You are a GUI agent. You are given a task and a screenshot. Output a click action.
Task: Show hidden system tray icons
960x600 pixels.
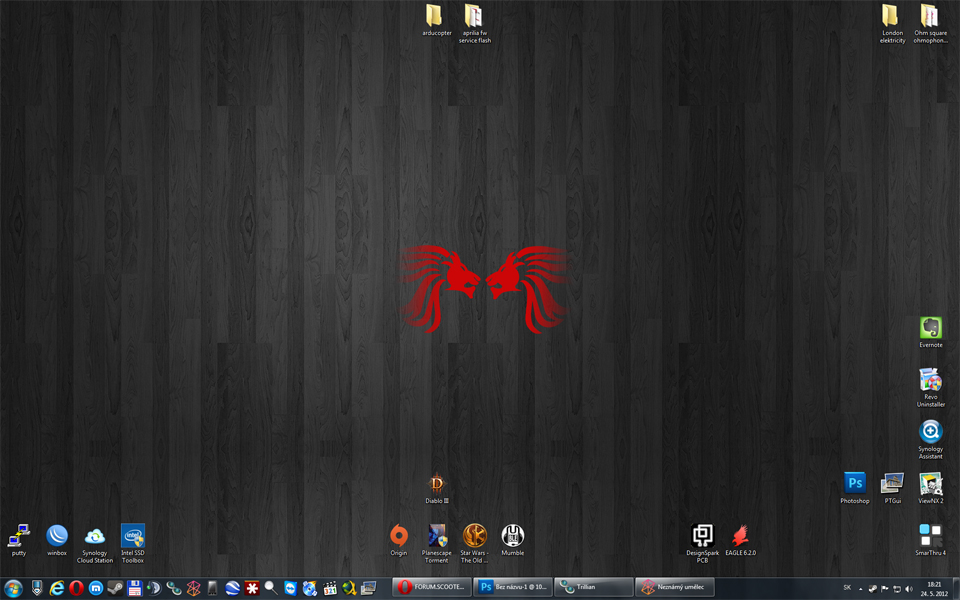(861, 588)
